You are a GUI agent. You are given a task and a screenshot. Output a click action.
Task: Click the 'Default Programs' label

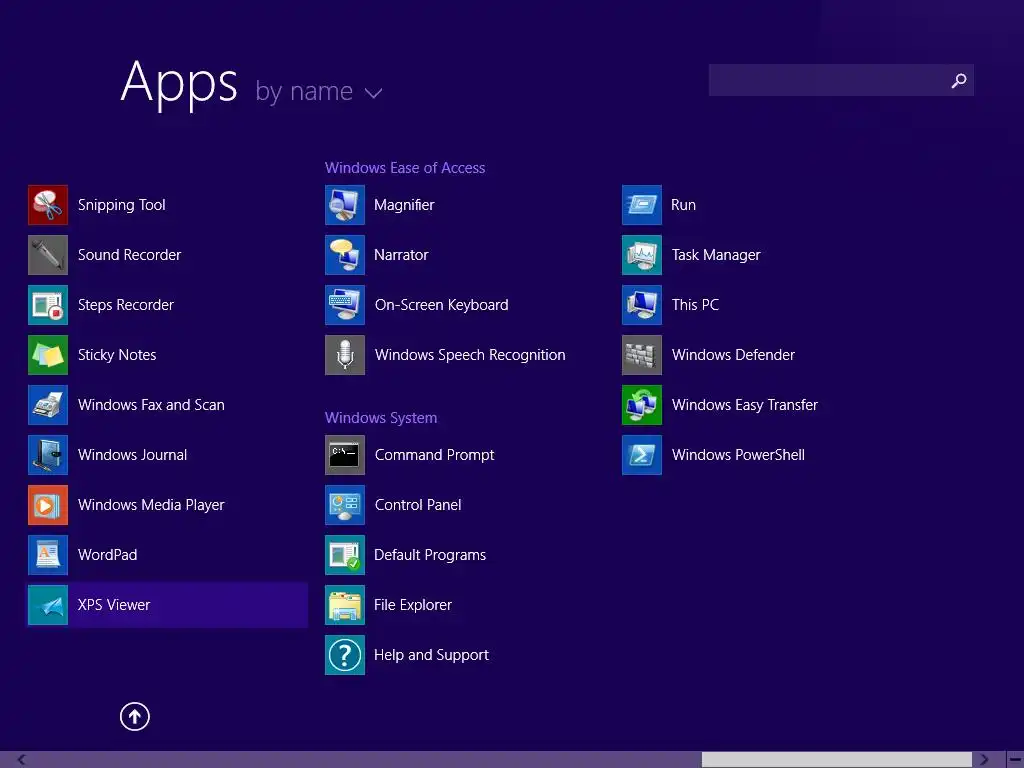[x=430, y=555]
